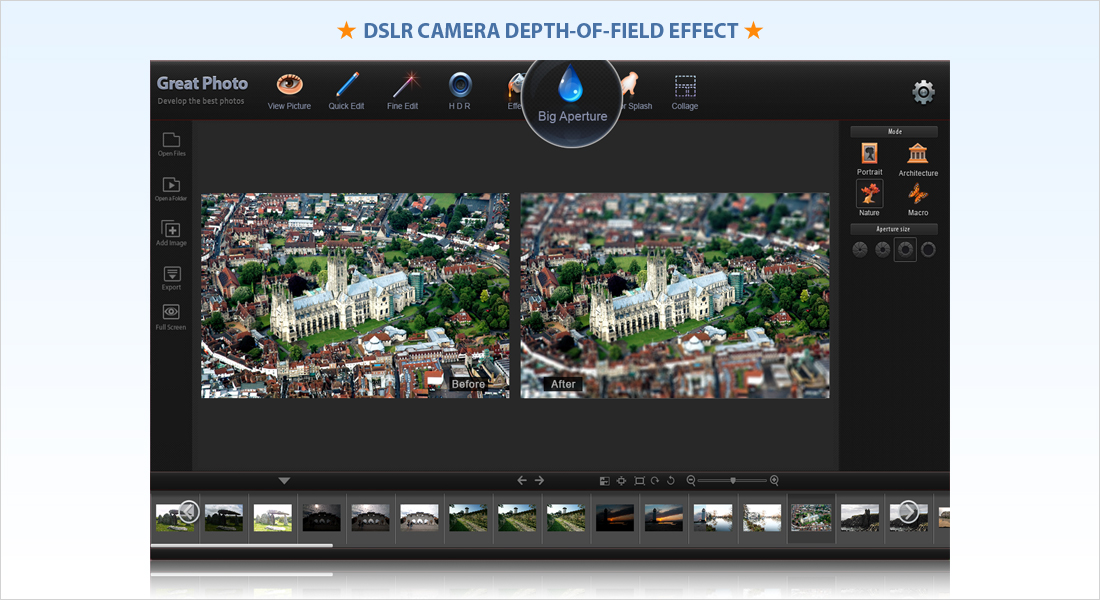
Task: Choose the Macro butterfly mode
Action: pyautogui.click(x=918, y=195)
